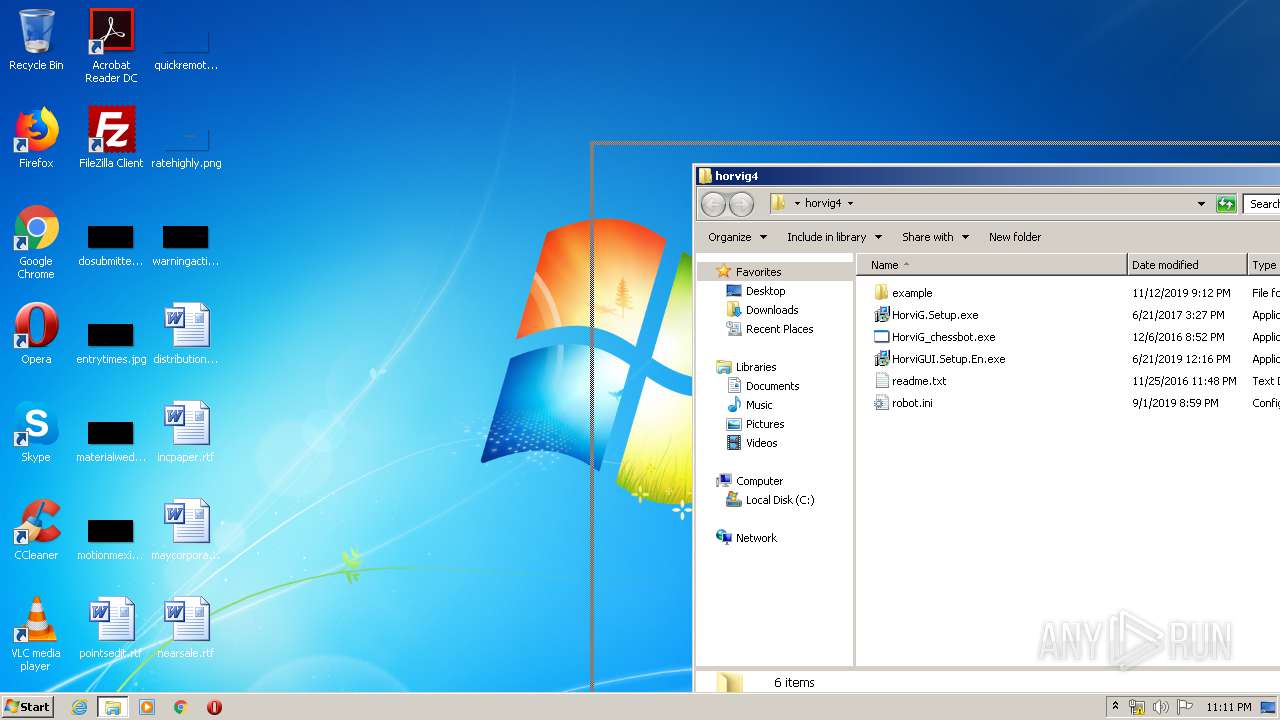Open Network in navigation pane
The width and height of the screenshot is (1280, 720).
(746, 538)
